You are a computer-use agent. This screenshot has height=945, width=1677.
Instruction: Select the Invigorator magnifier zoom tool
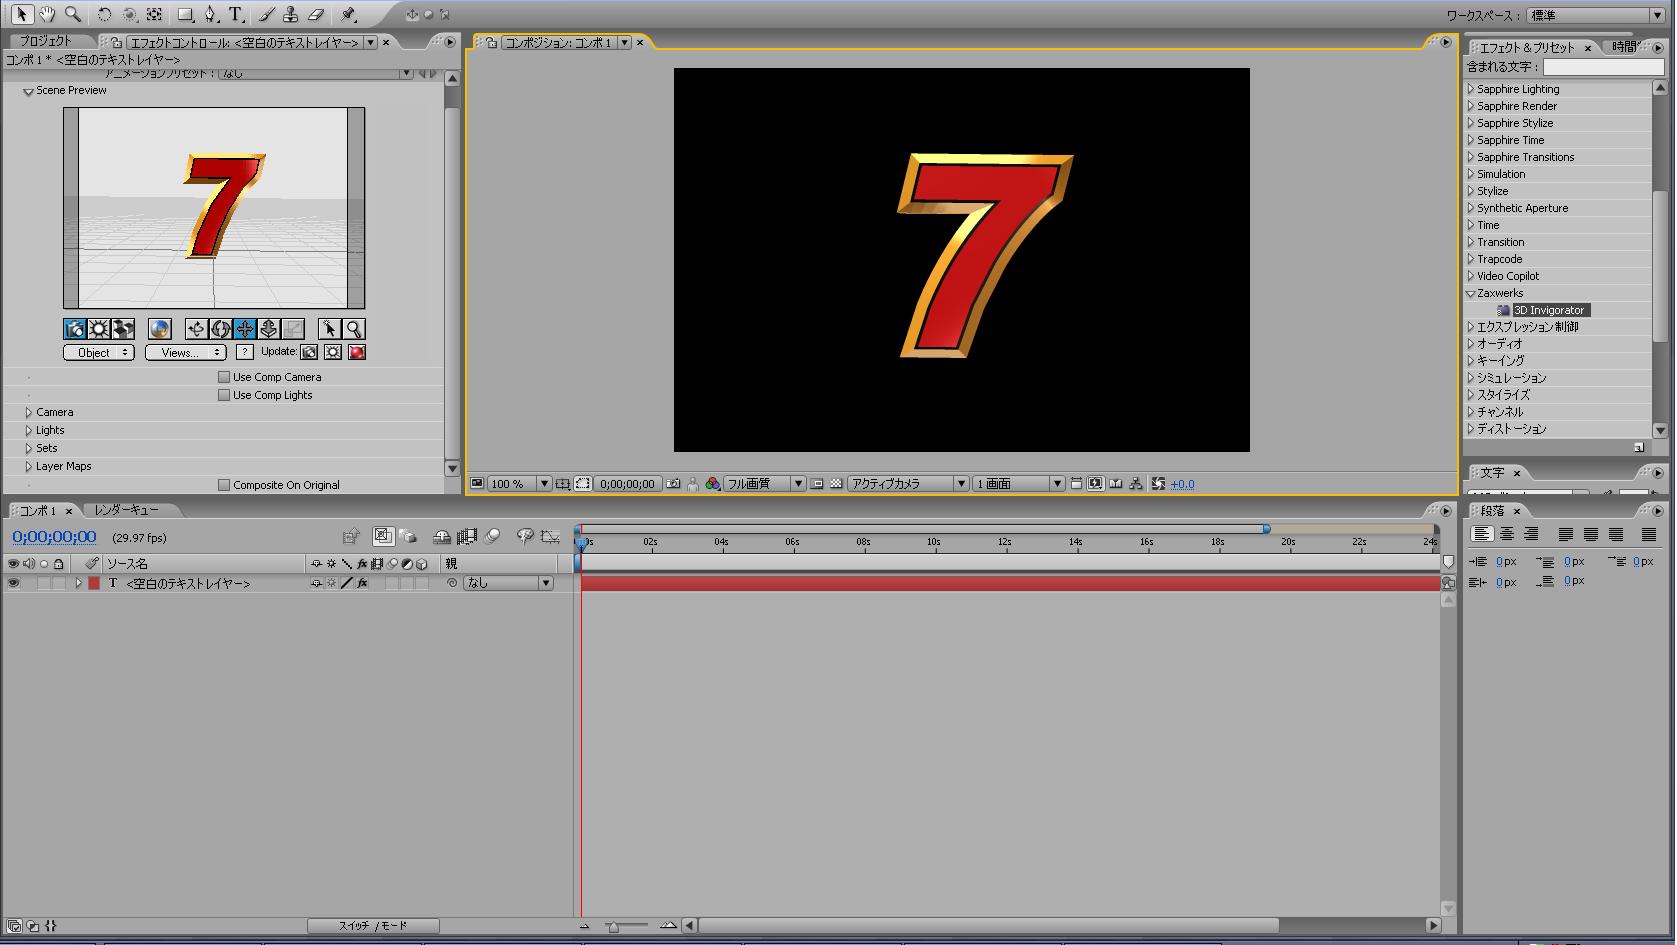(353, 329)
